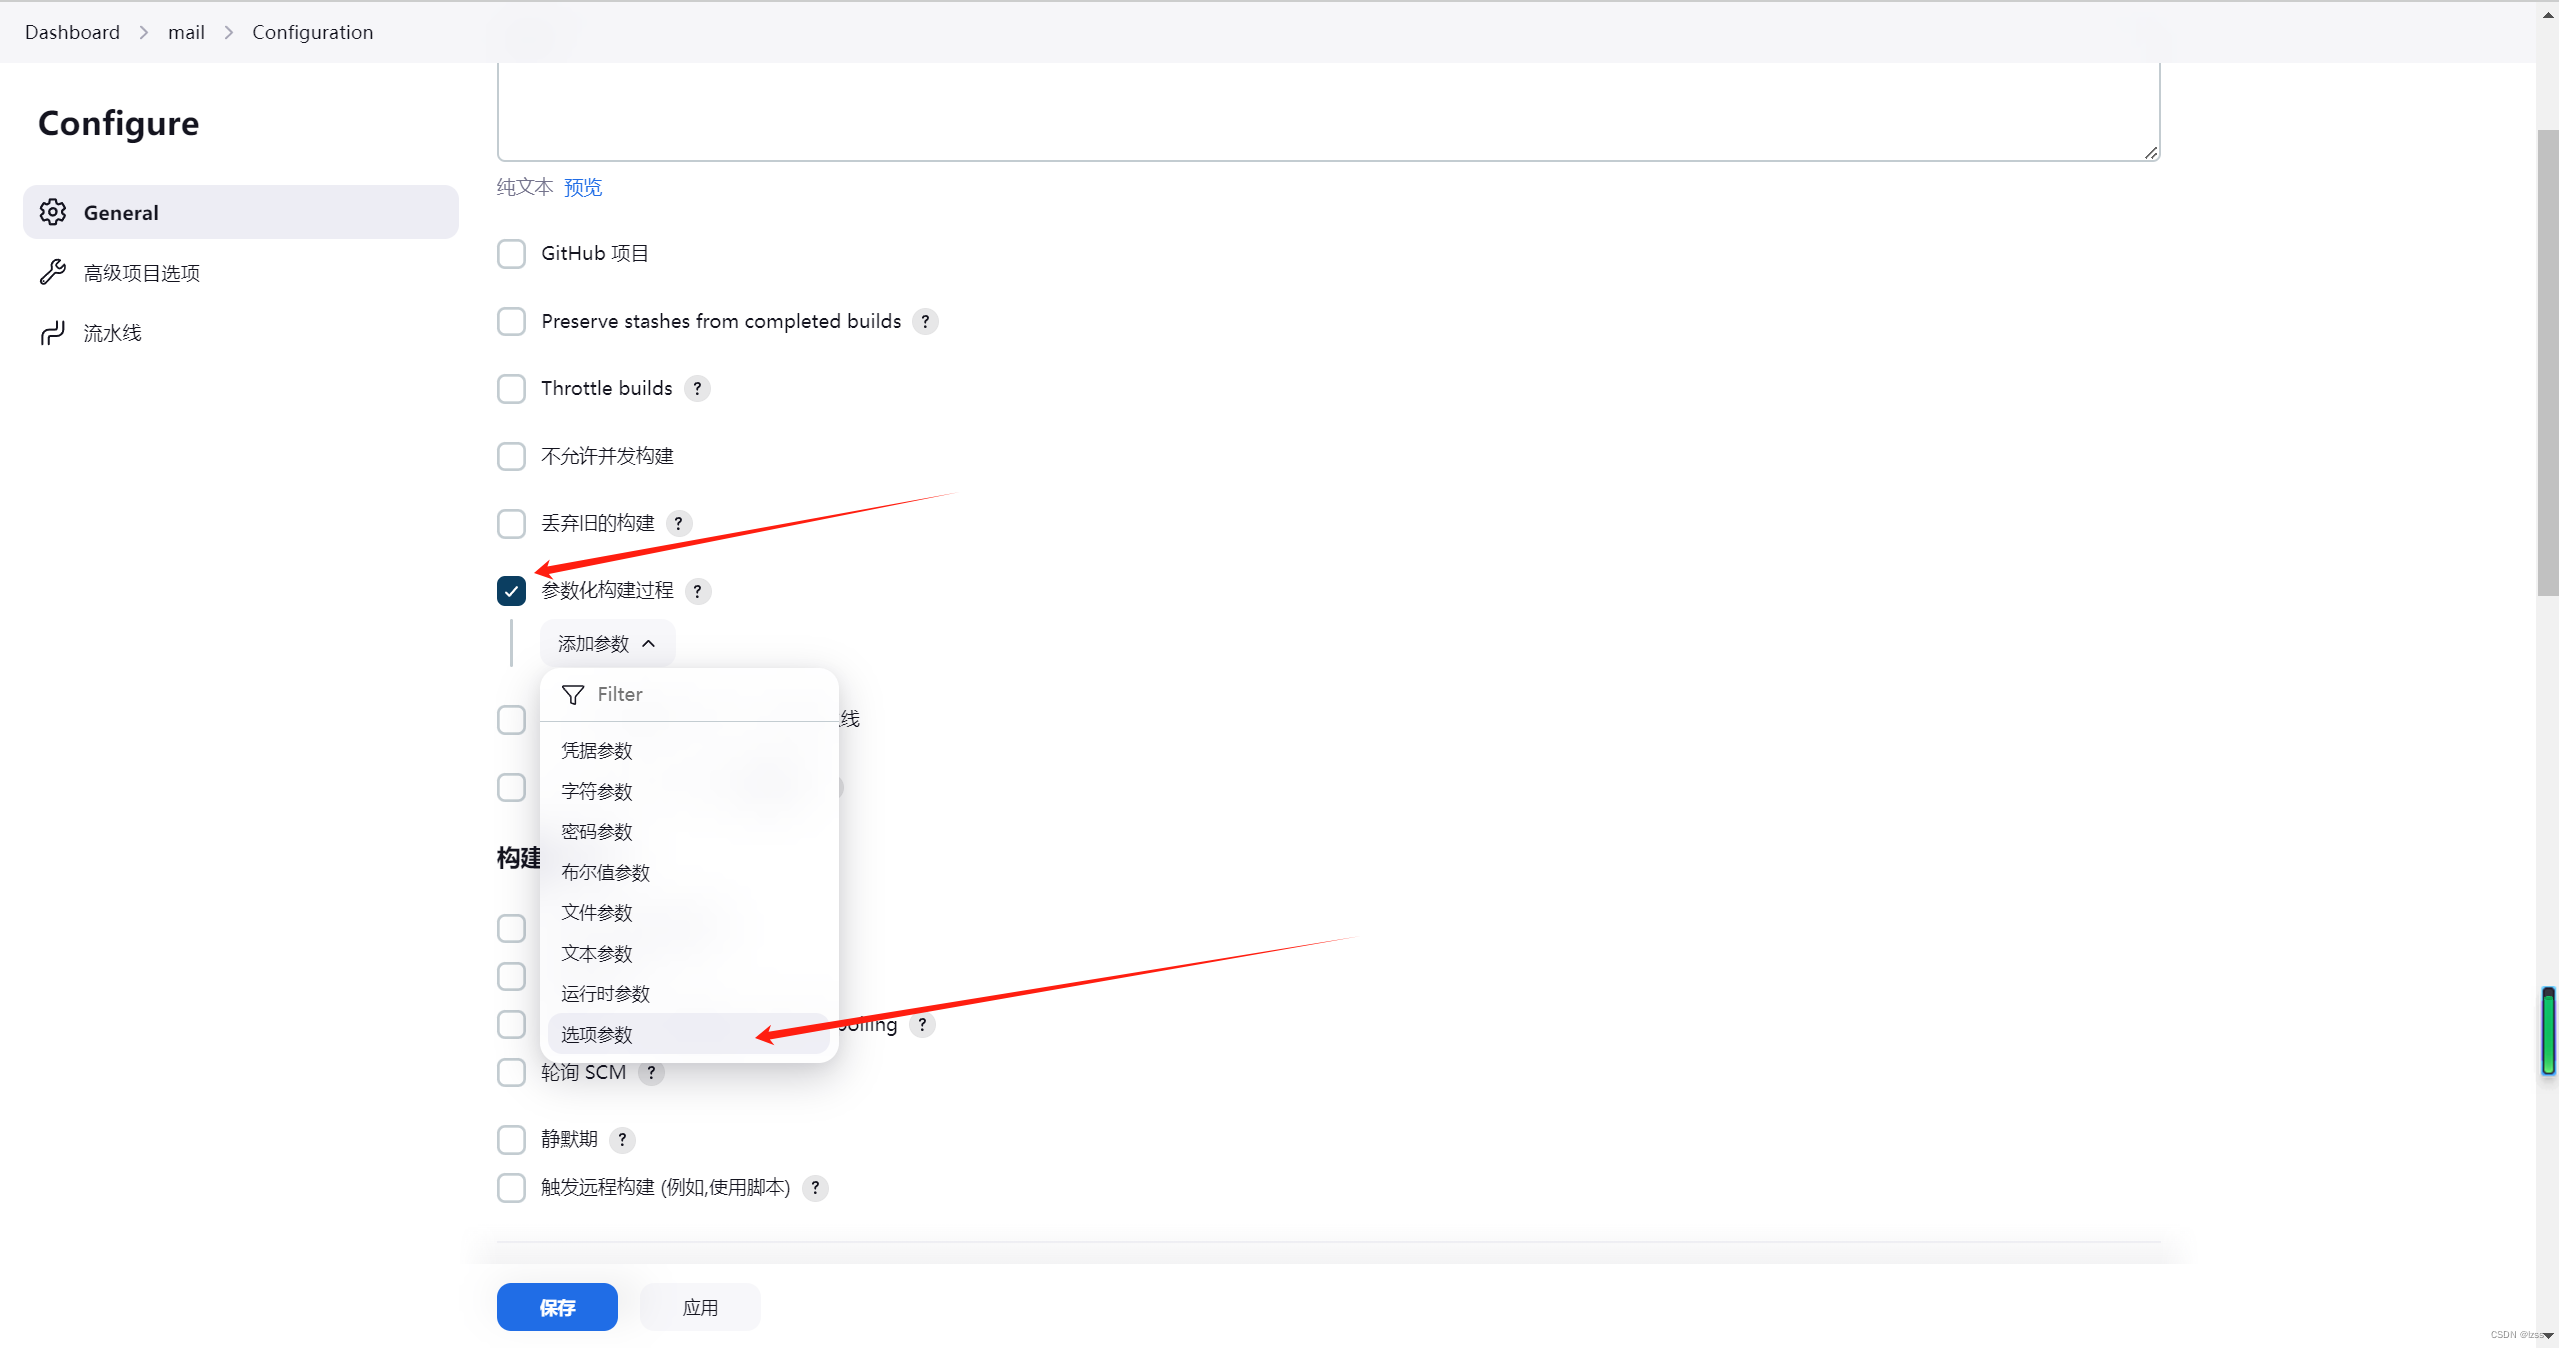Click the wrench icon for 高级项目选项
The height and width of the screenshot is (1348, 2559).
coord(53,272)
